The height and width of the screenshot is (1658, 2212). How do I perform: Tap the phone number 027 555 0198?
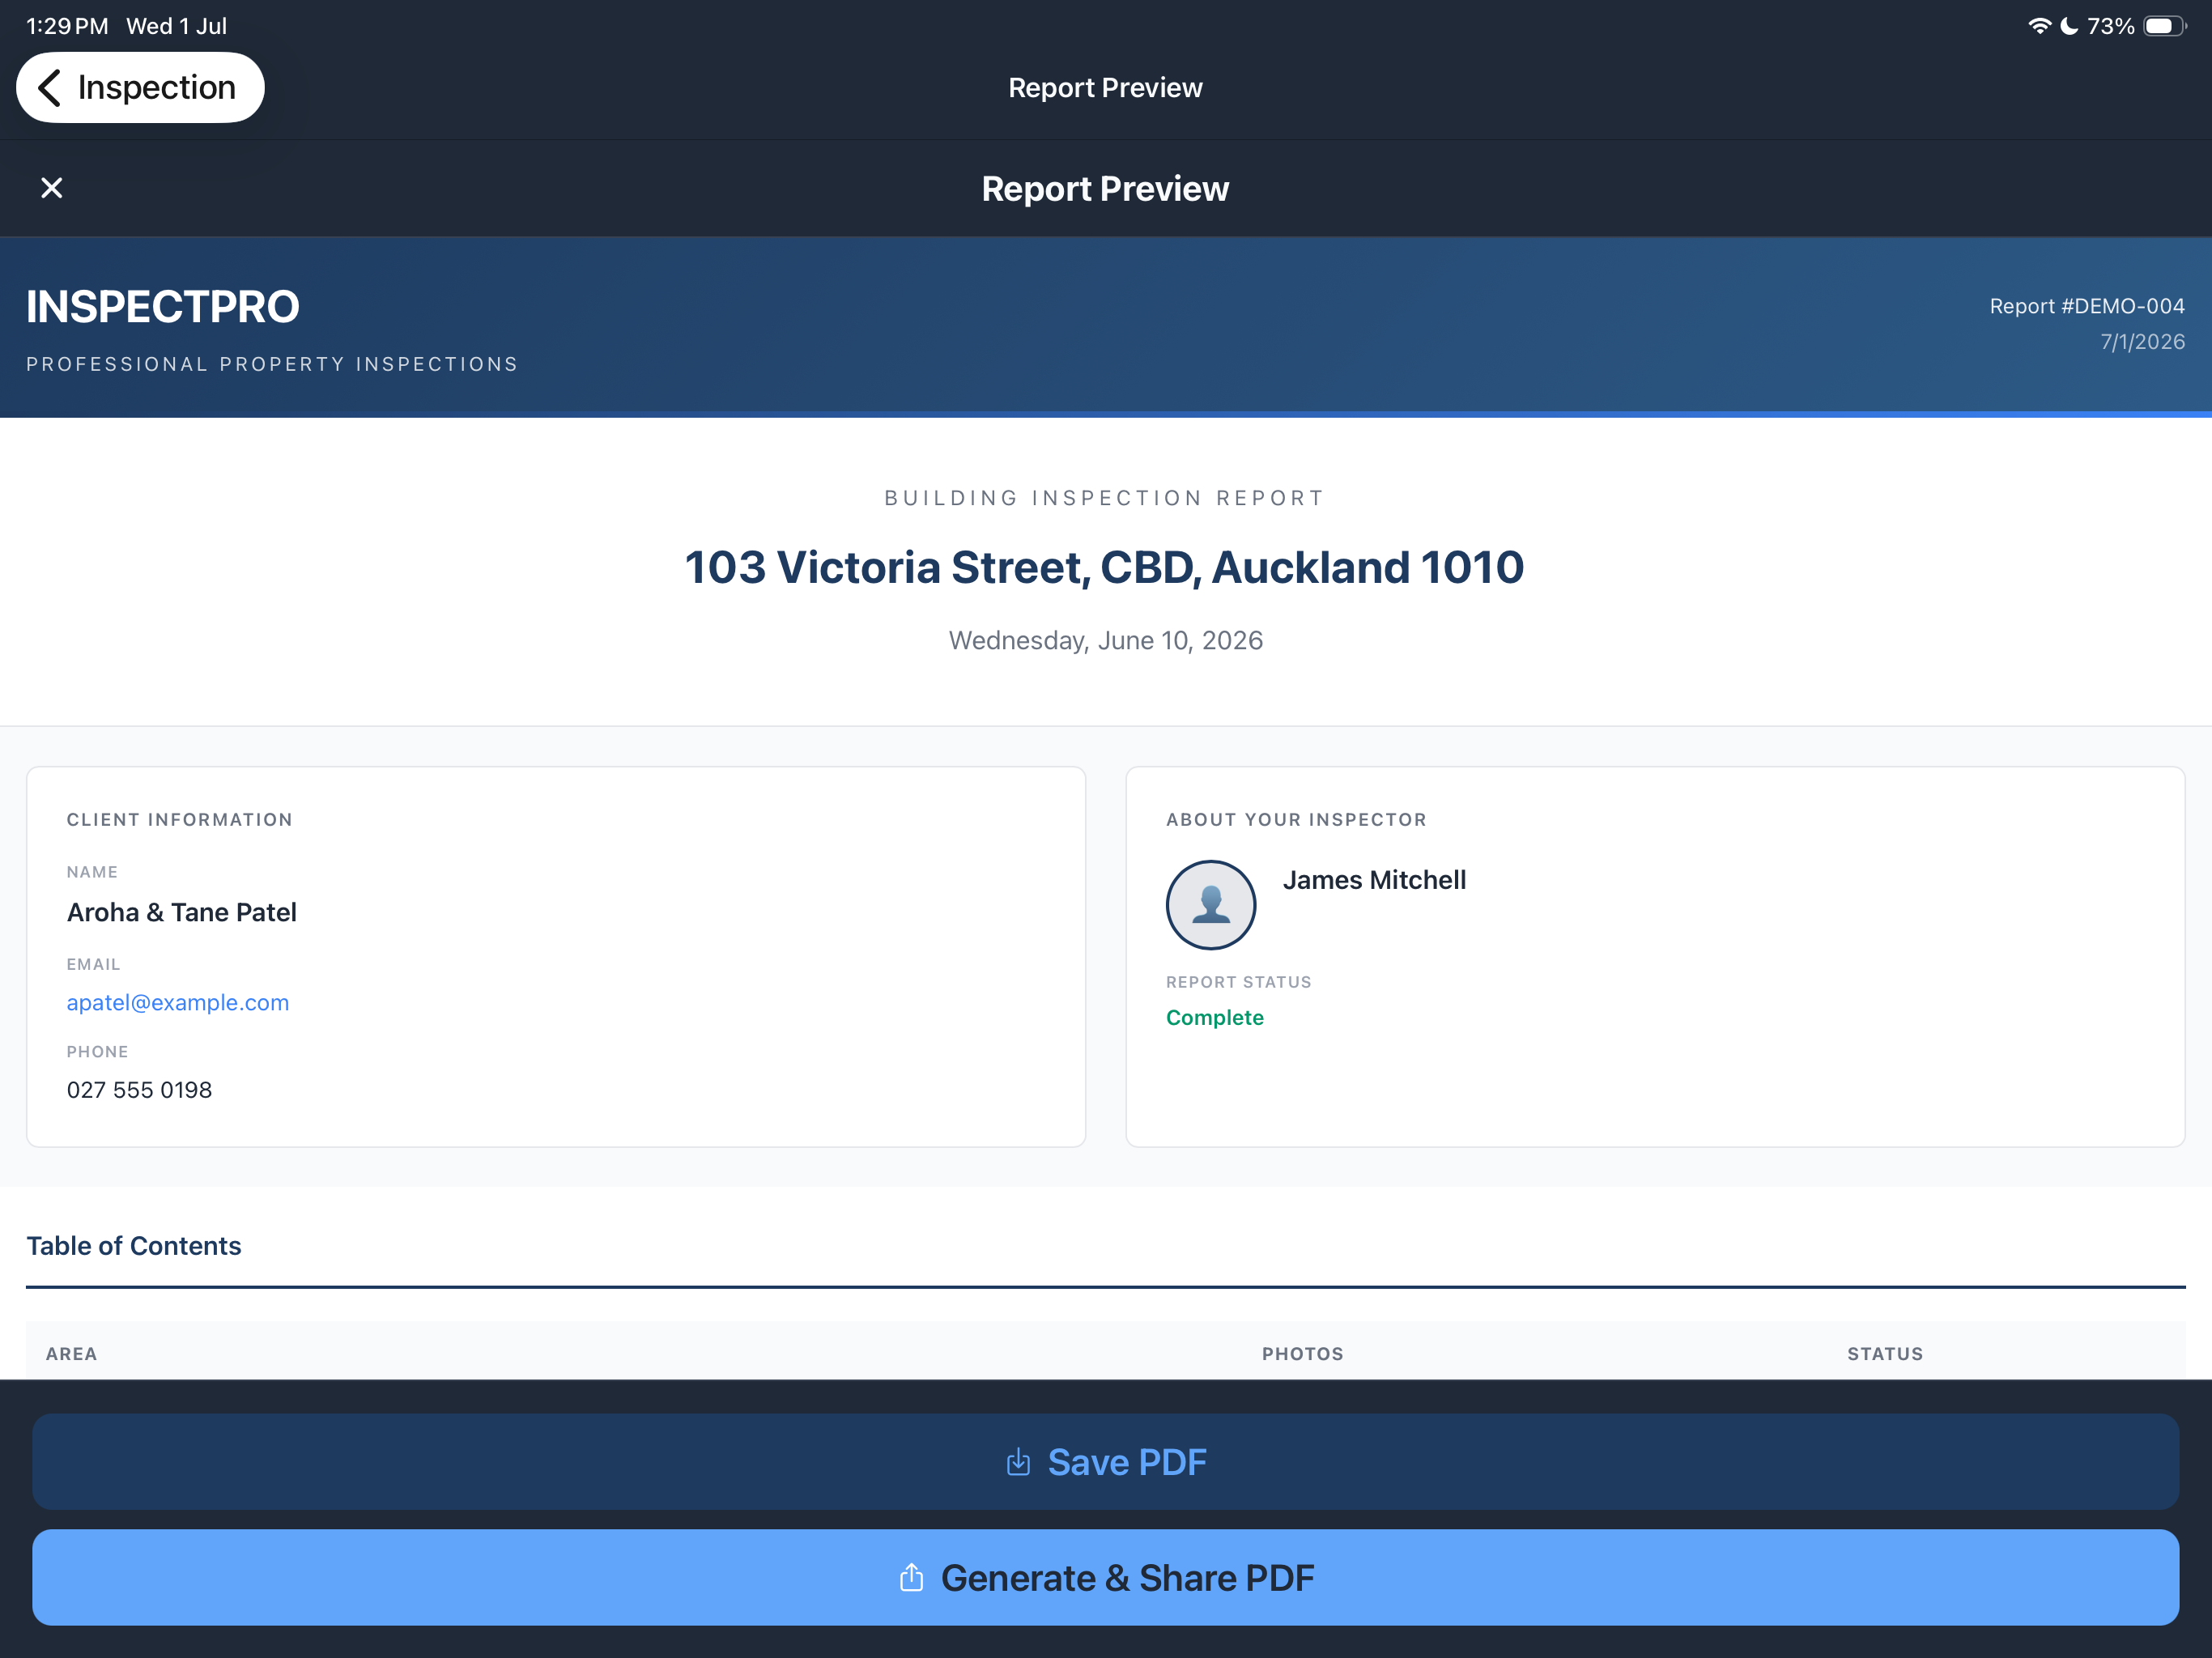139,1089
